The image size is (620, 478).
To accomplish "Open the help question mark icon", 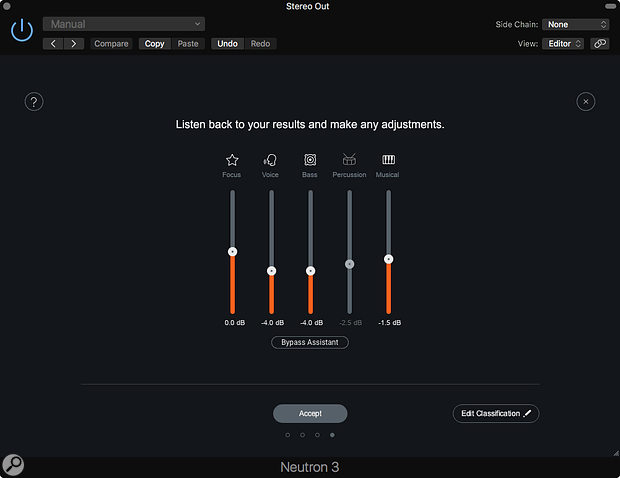I will (x=34, y=102).
